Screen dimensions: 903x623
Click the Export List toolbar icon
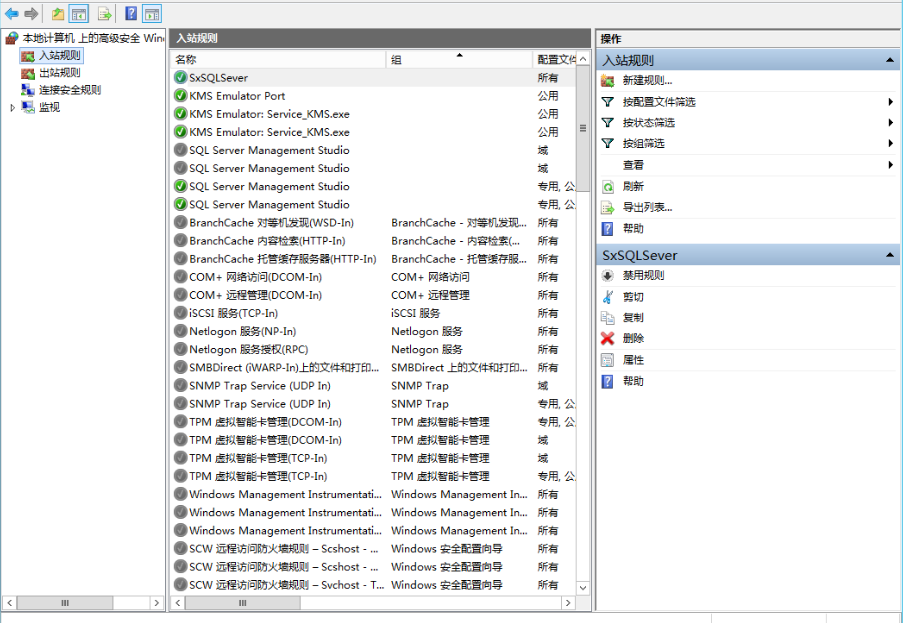[104, 13]
